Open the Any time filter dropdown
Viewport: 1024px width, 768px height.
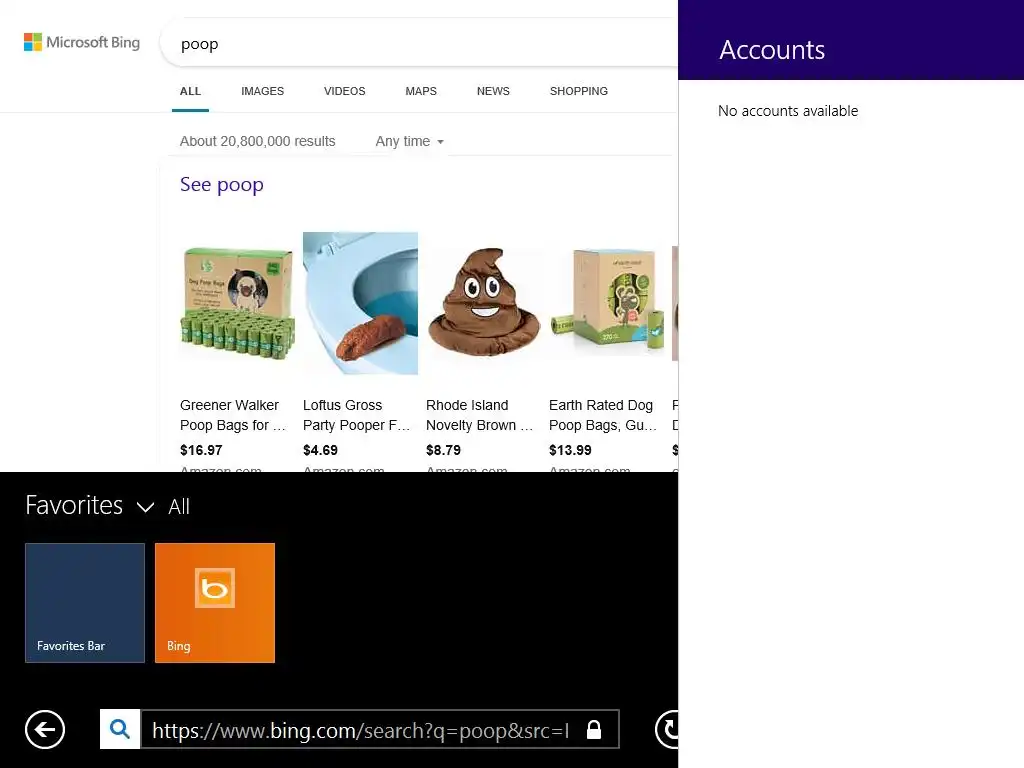pos(409,141)
